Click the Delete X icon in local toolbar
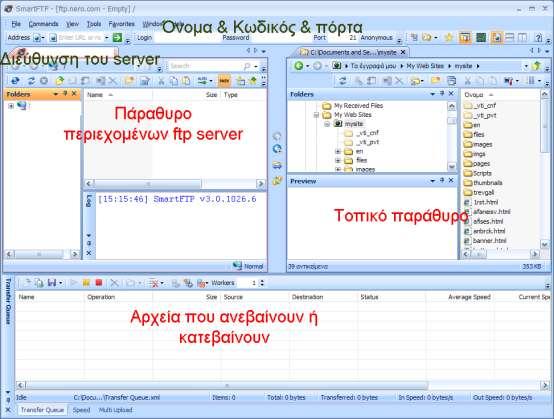Screen dimensions: 554x419 (x=399, y=81)
